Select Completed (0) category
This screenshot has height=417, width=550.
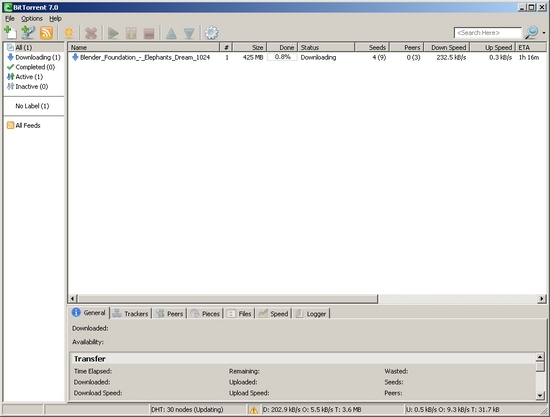pyautogui.click(x=31, y=67)
